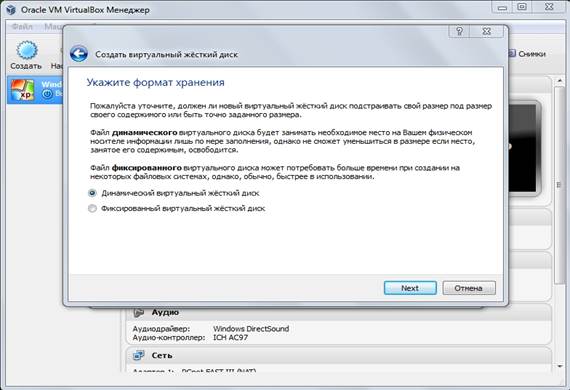Click the details panel scrollbar up arrow
The image size is (570, 390).
(560, 80)
